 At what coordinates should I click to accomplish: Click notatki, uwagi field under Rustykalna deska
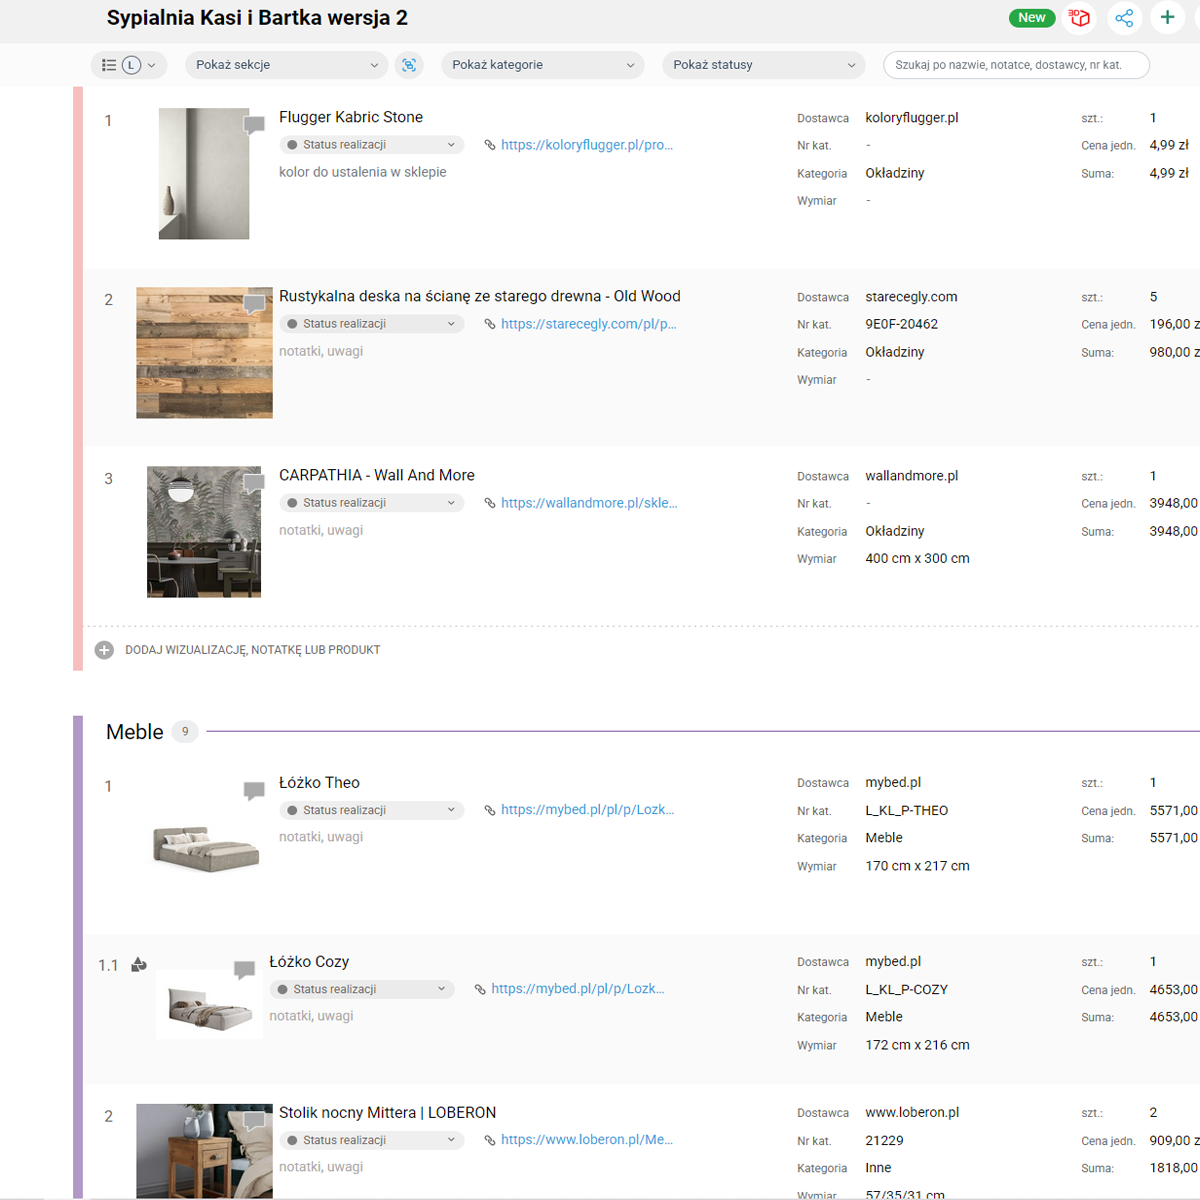pyautogui.click(x=321, y=351)
